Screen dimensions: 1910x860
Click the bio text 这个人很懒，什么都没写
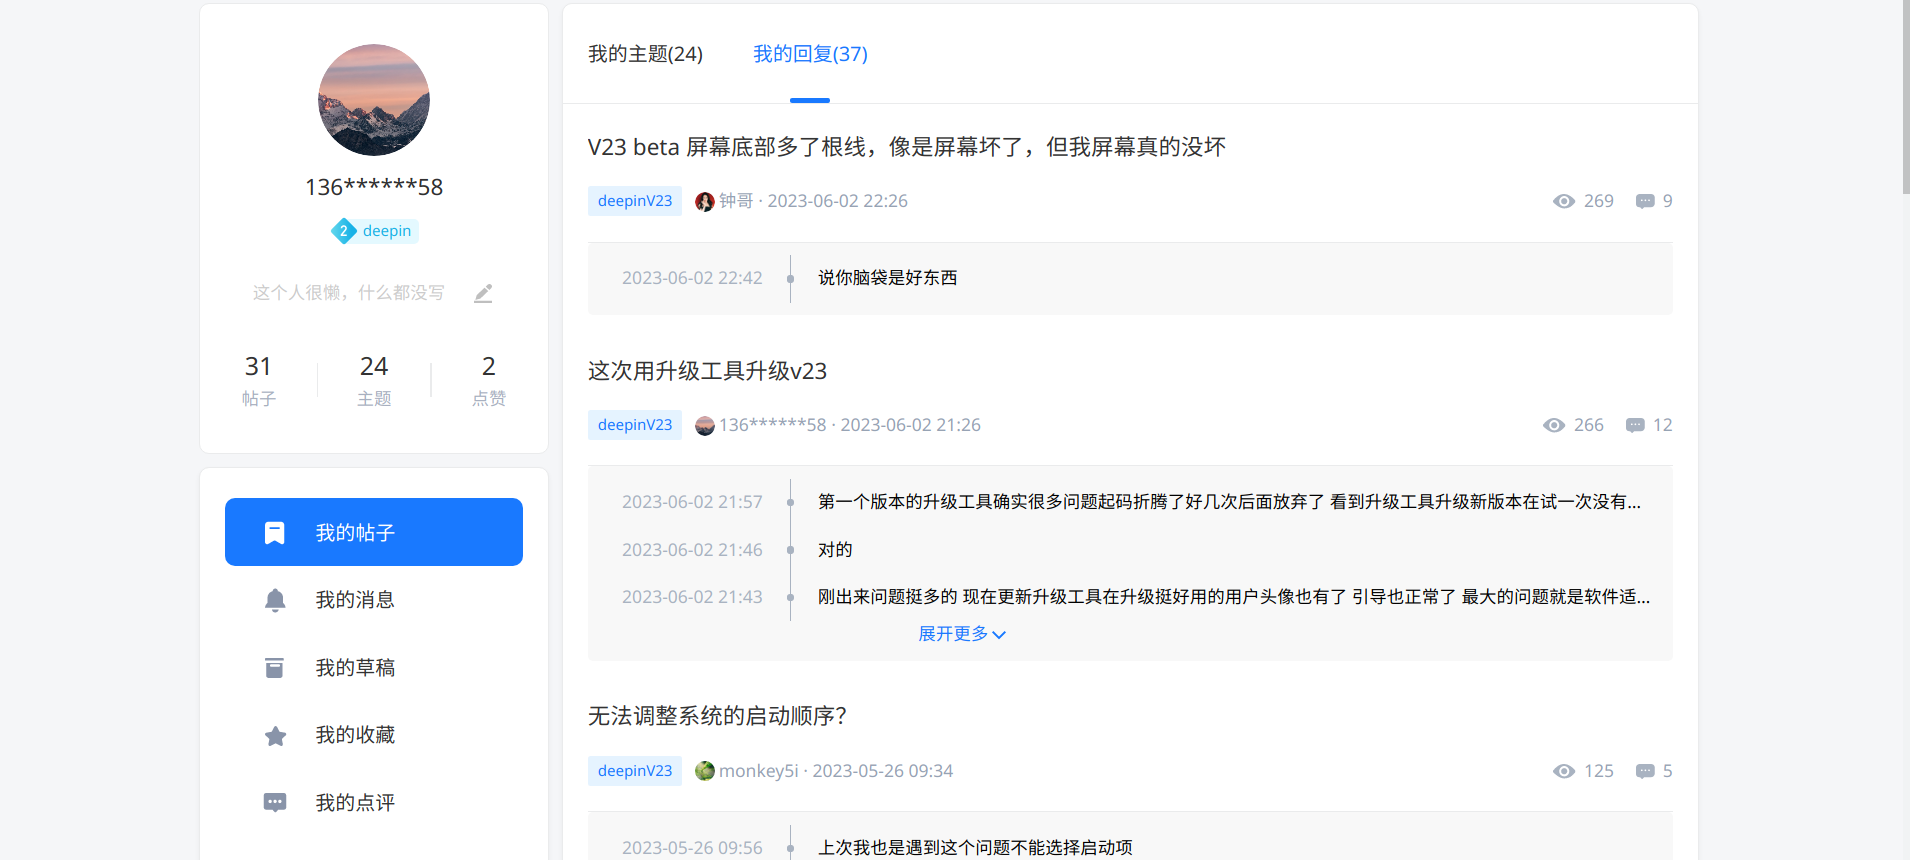(348, 293)
